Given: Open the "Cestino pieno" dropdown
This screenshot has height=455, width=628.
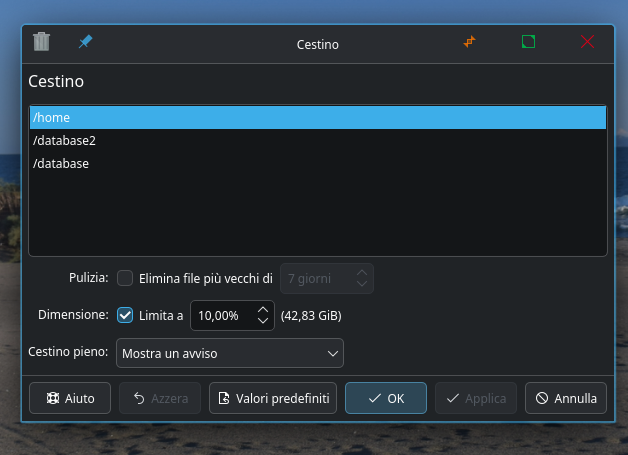Looking at the screenshot, I should click(230, 353).
